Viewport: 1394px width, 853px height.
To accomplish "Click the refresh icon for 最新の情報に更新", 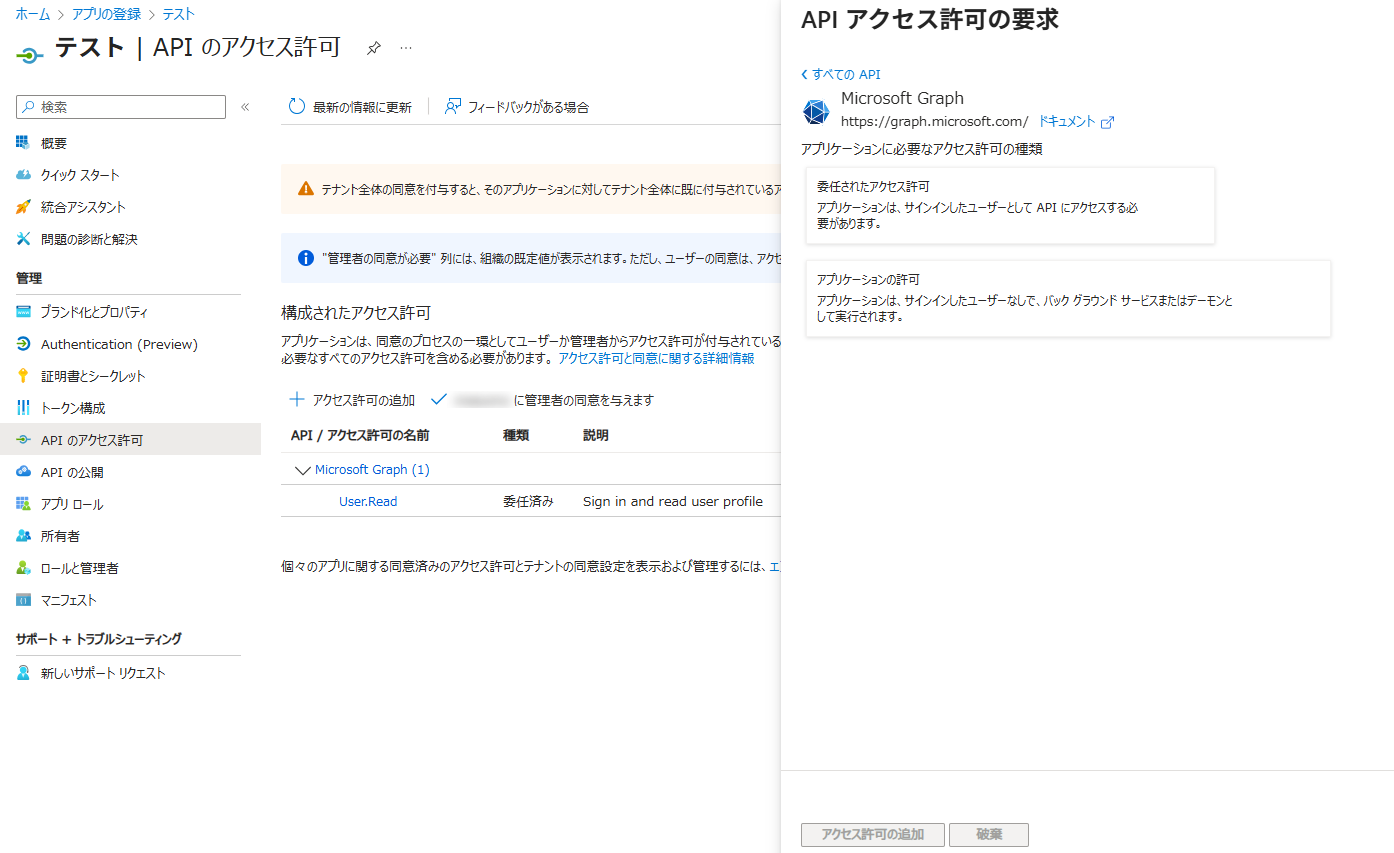I will point(297,107).
